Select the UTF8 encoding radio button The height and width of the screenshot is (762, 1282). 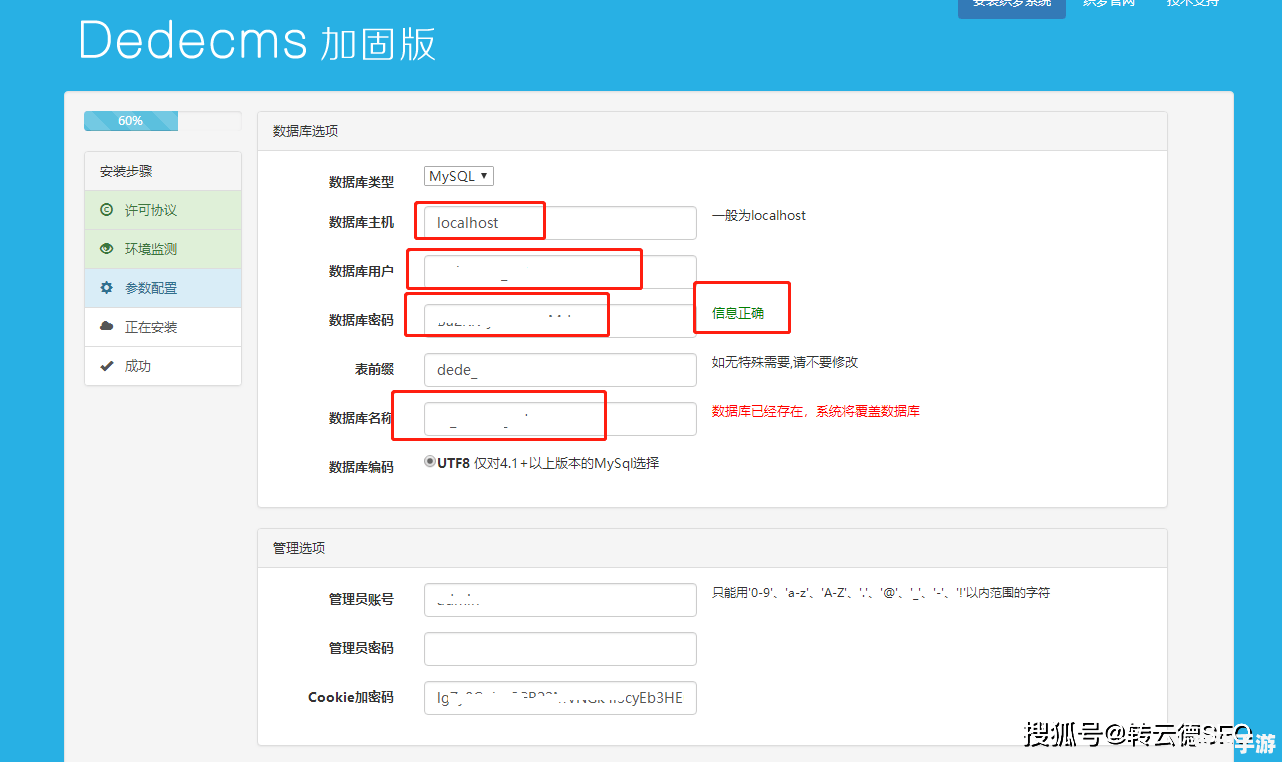(x=430, y=462)
